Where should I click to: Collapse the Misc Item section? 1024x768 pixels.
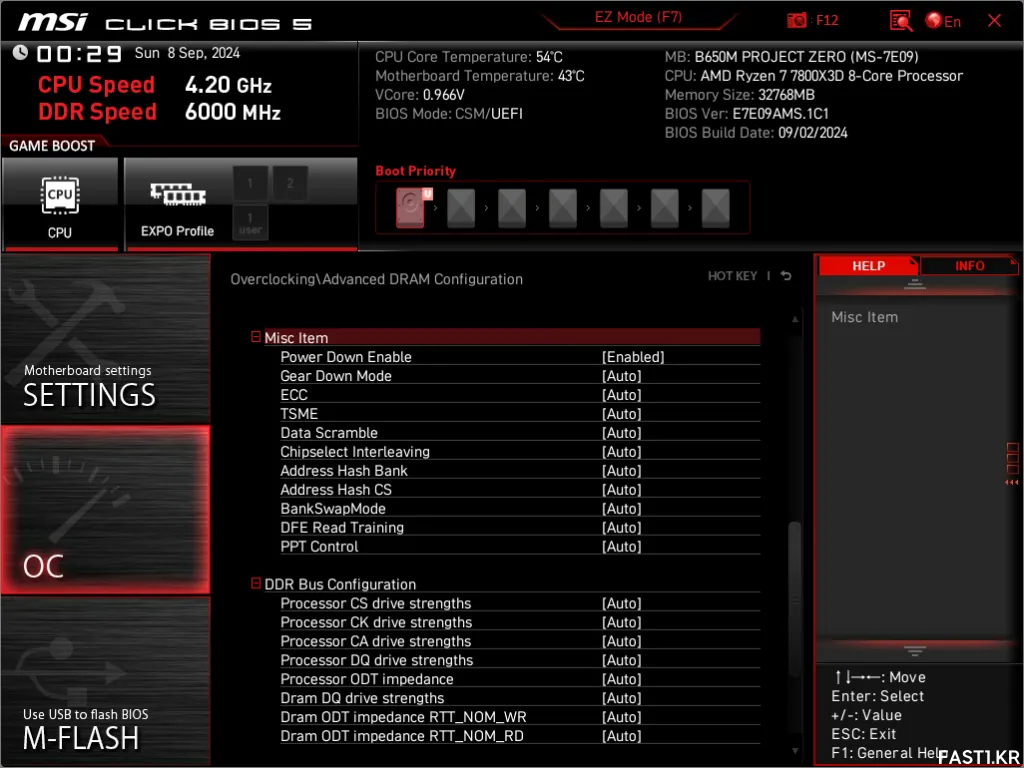click(256, 338)
